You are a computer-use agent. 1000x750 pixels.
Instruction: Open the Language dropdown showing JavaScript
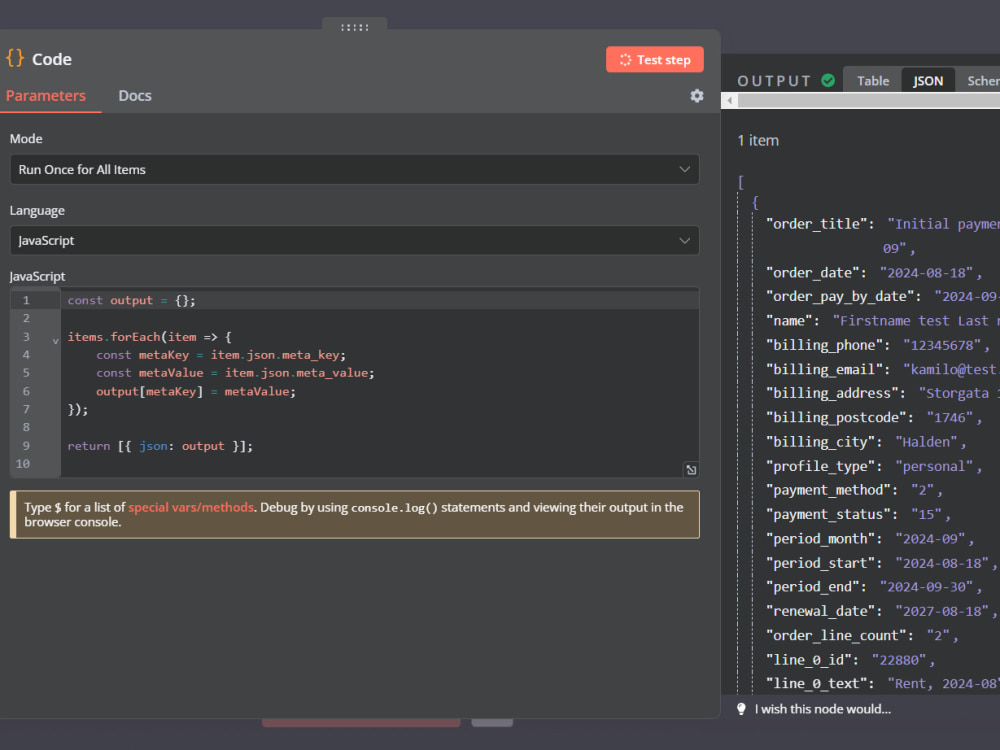(x=355, y=240)
